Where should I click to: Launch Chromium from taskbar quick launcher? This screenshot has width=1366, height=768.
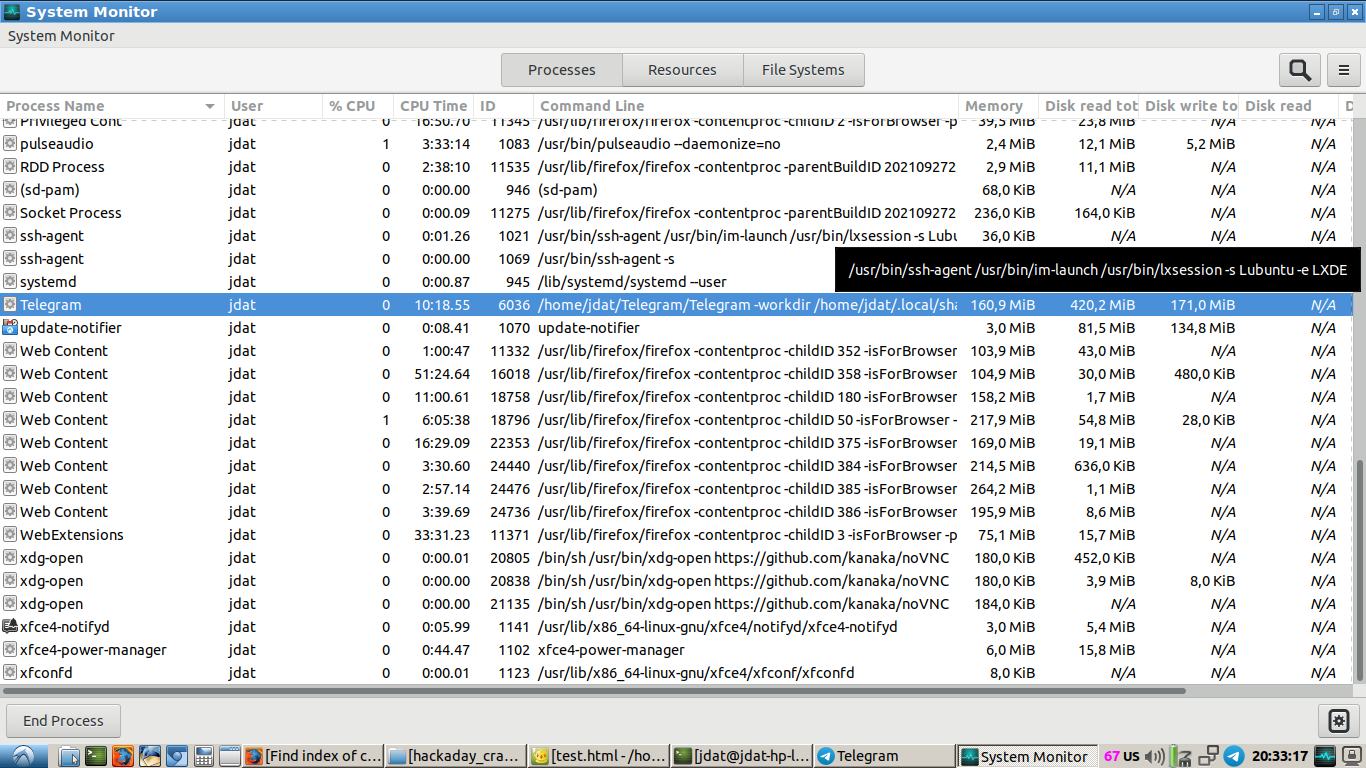[x=177, y=756]
